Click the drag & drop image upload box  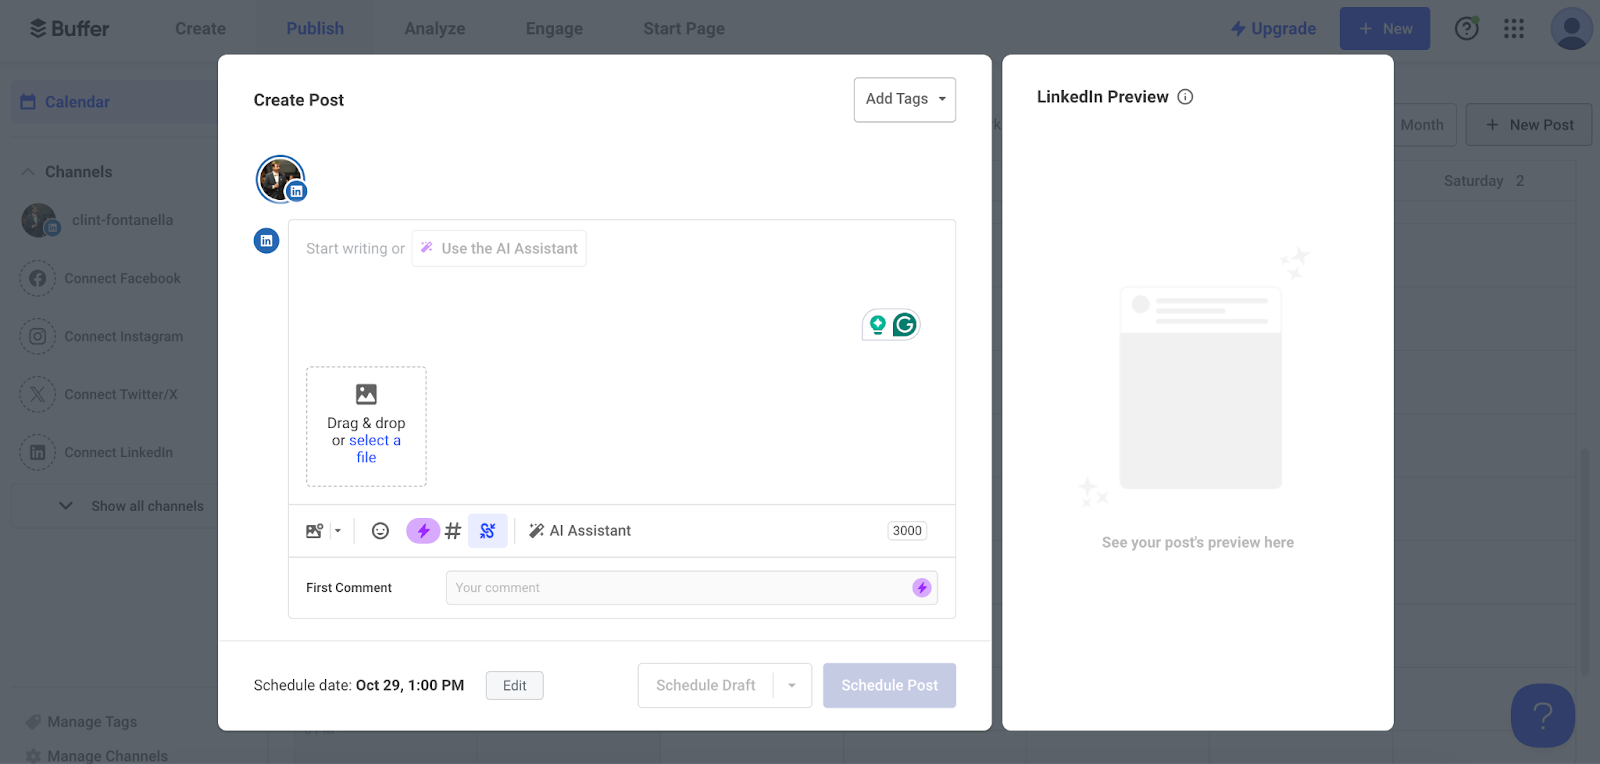tap(366, 427)
